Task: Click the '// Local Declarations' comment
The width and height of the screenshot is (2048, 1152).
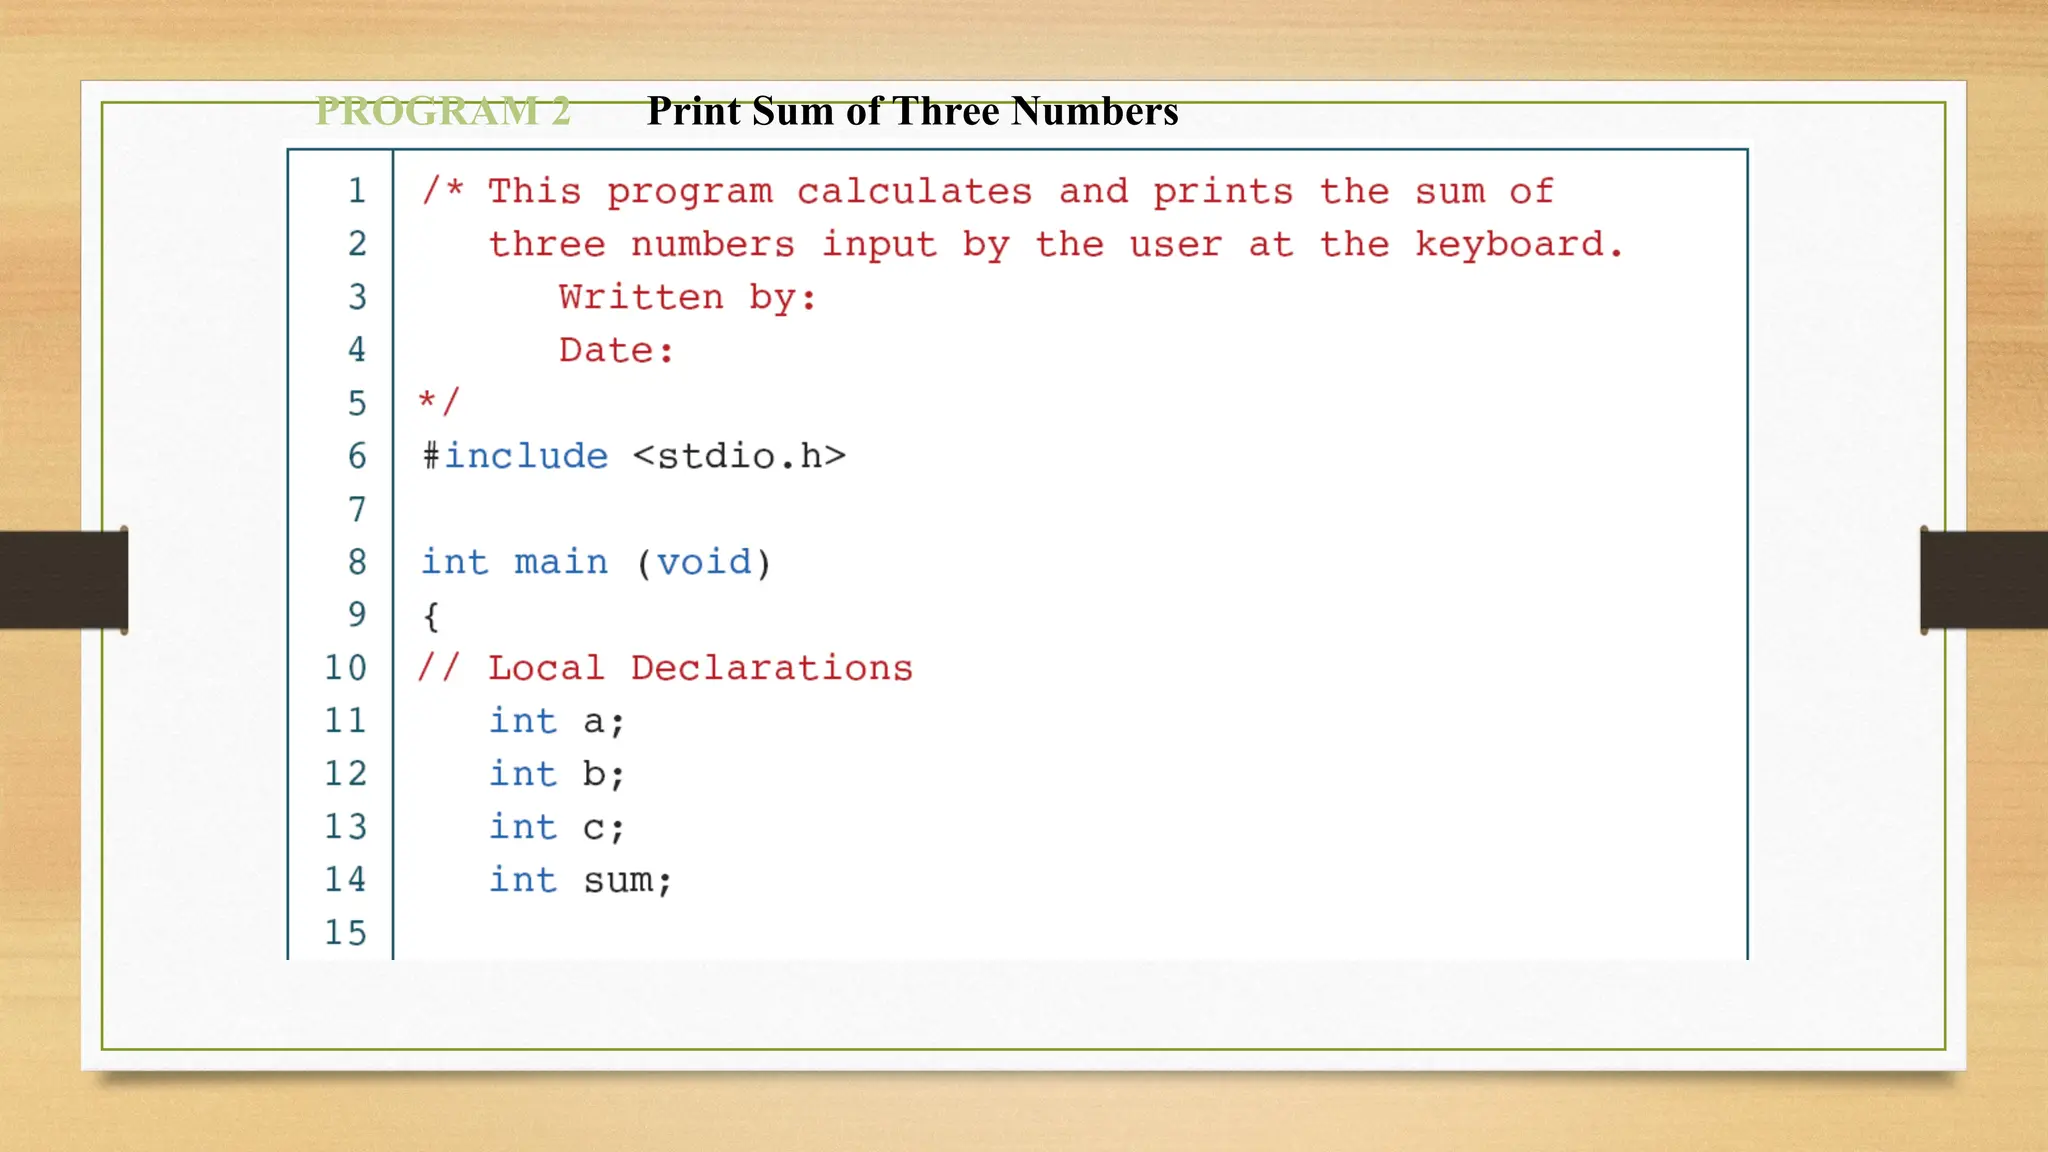Action: click(x=665, y=668)
